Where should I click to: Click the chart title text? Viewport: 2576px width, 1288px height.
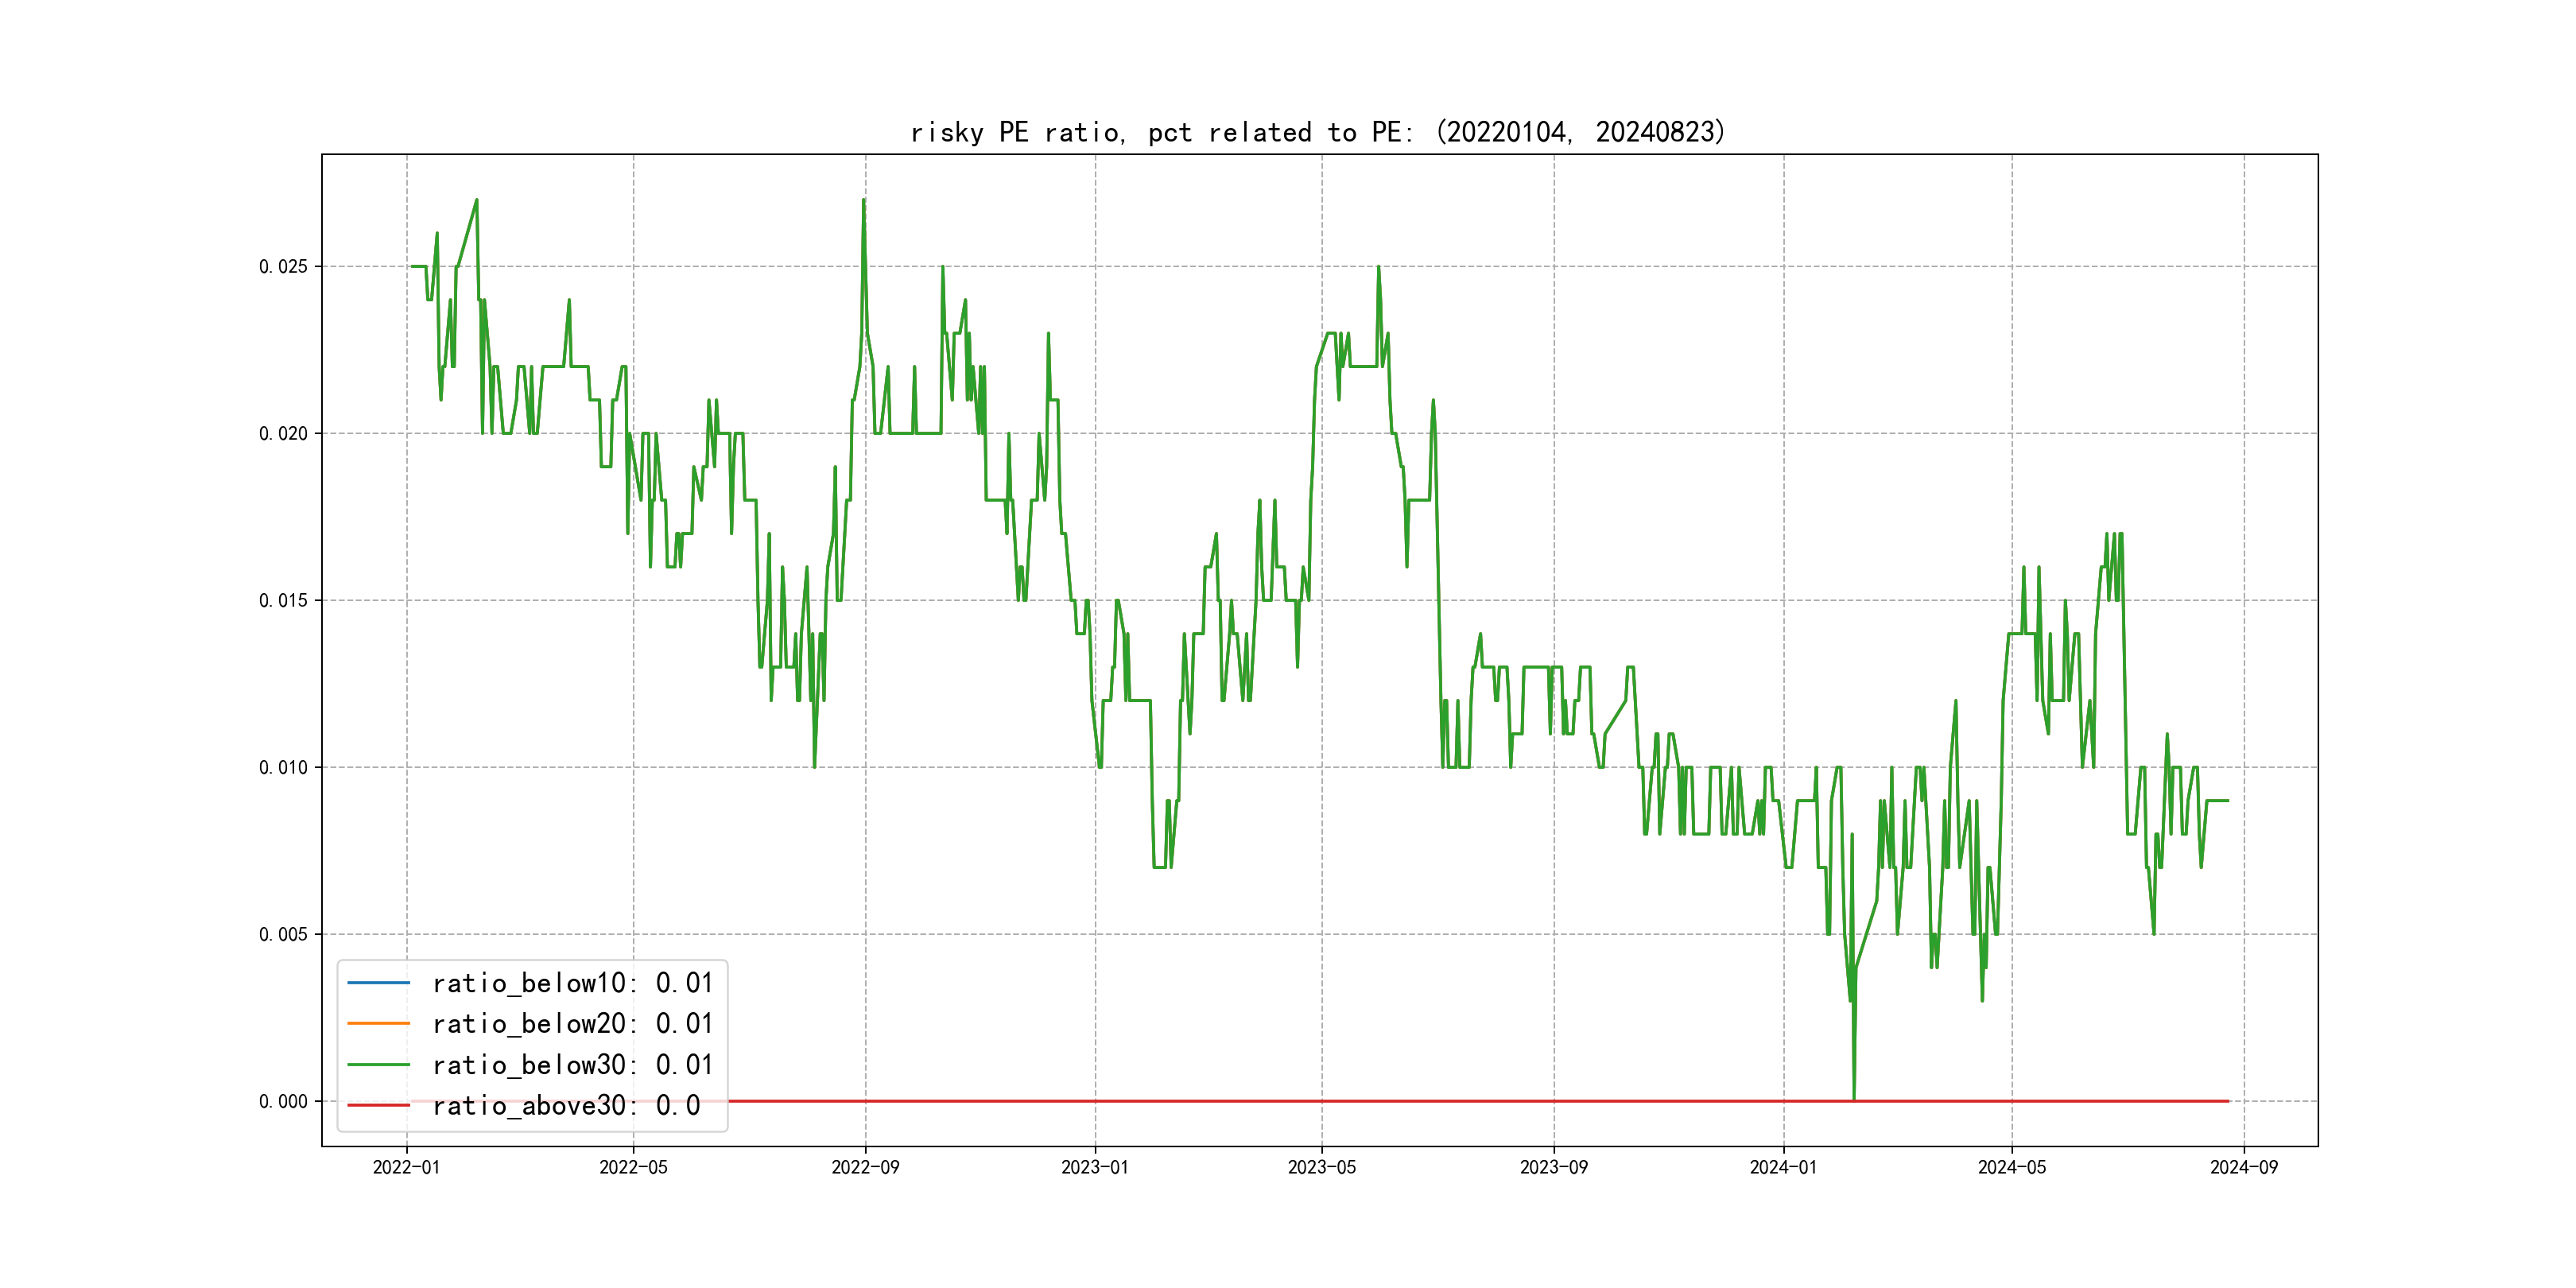(x=1318, y=132)
